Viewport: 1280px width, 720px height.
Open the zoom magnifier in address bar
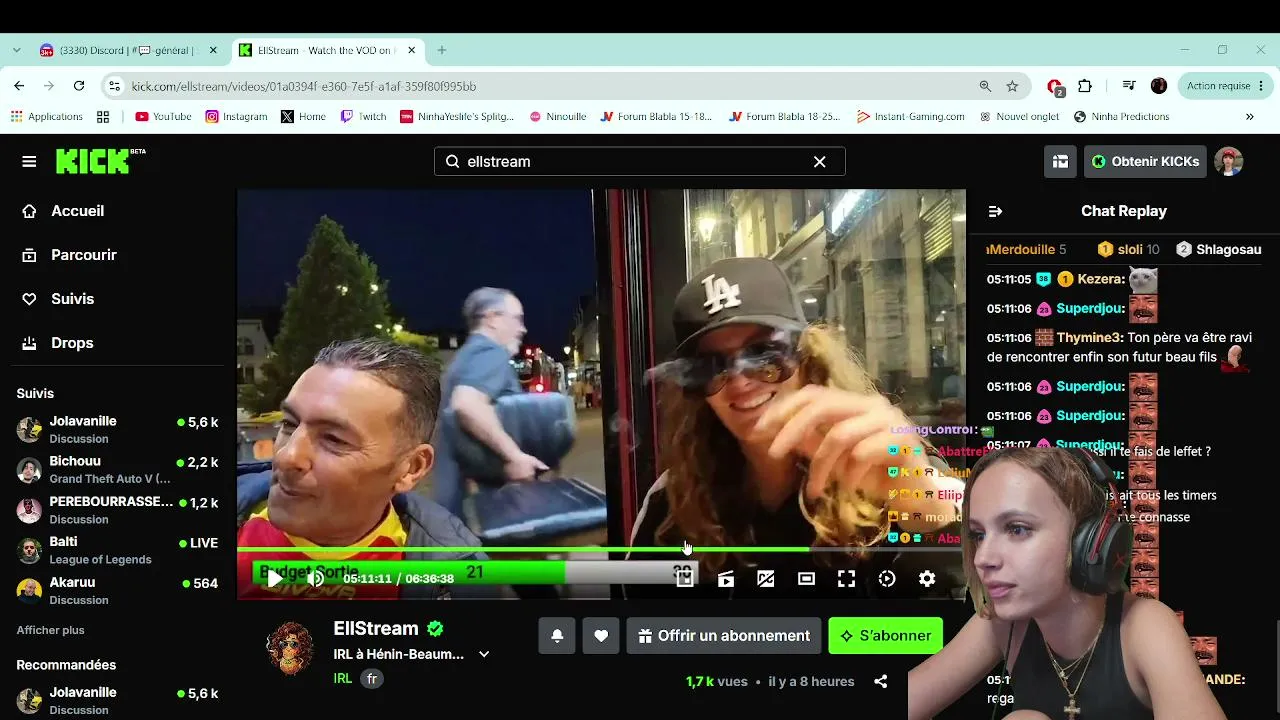[x=985, y=86]
